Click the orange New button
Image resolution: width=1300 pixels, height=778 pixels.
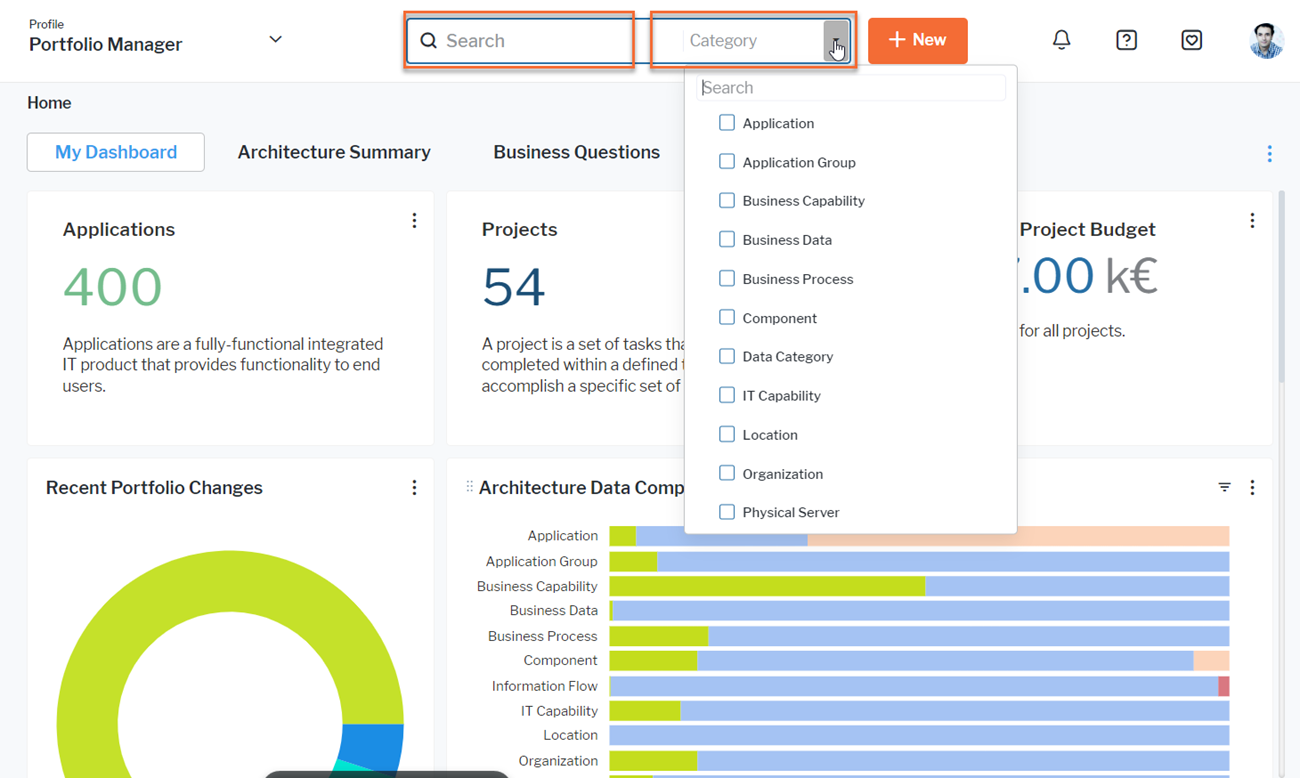tap(917, 41)
